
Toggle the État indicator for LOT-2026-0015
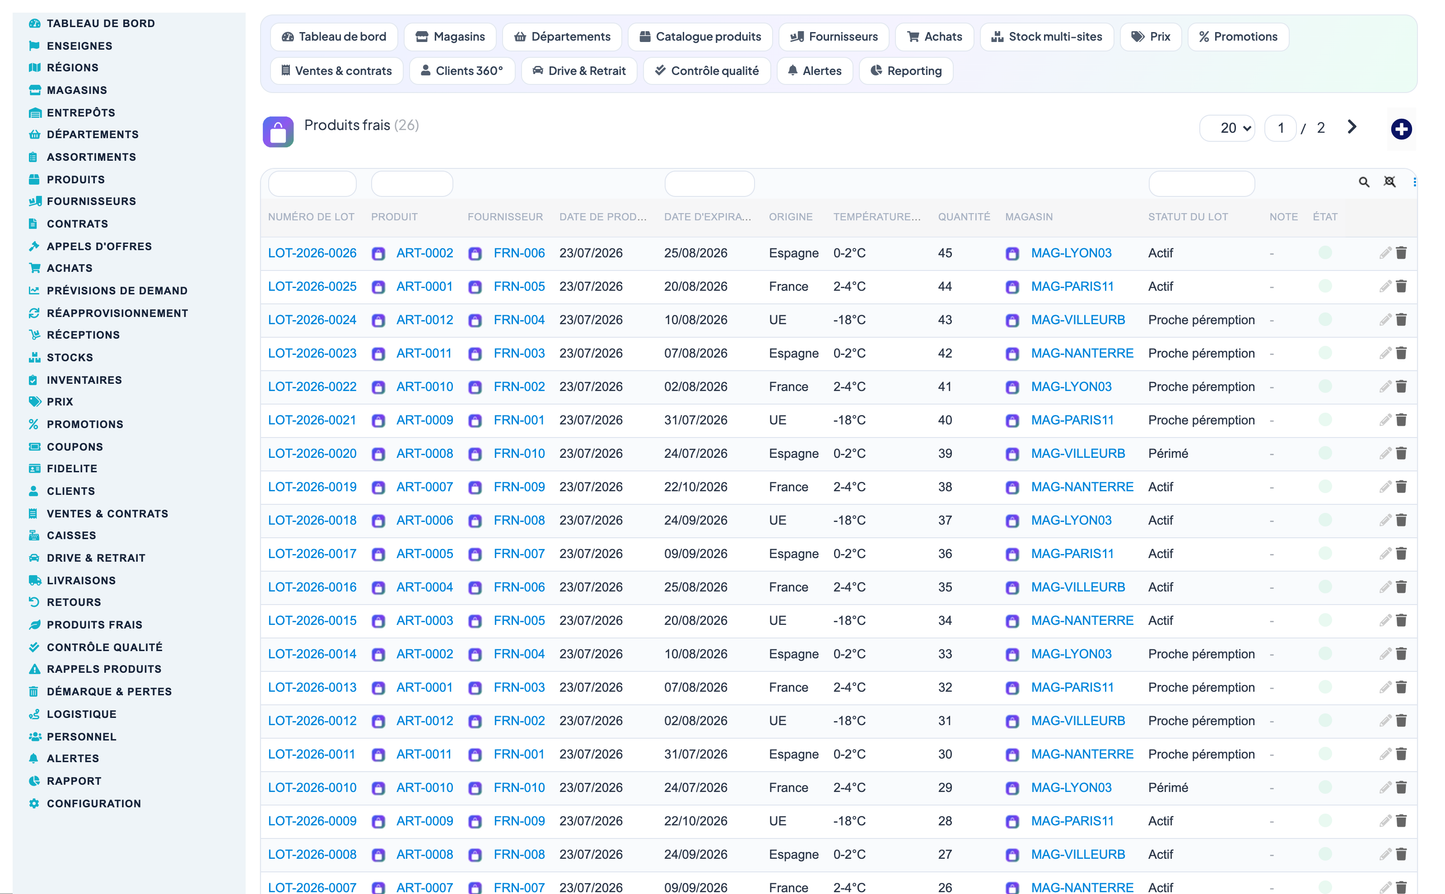click(x=1325, y=620)
